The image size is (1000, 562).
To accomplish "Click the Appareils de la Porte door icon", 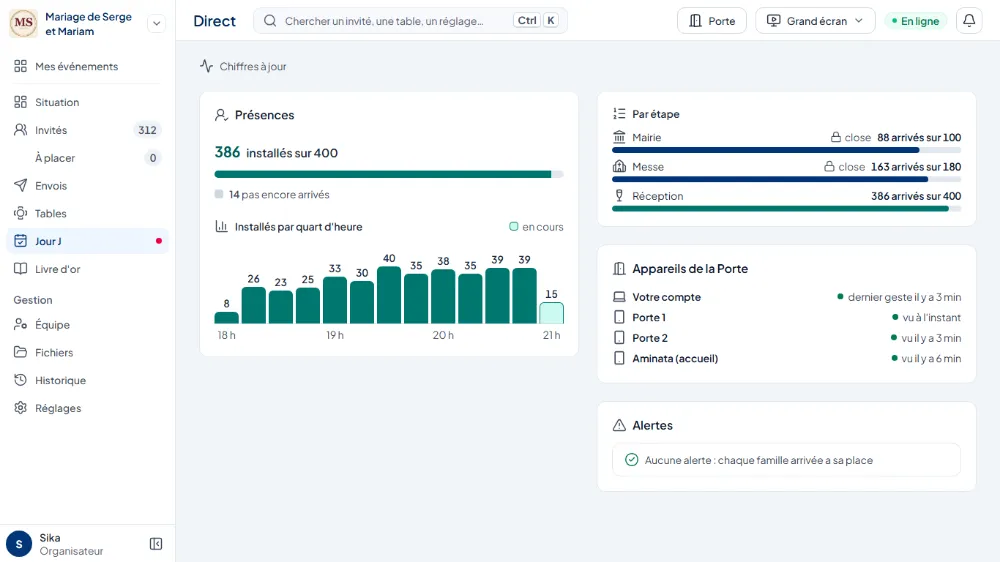I will pyautogui.click(x=619, y=269).
